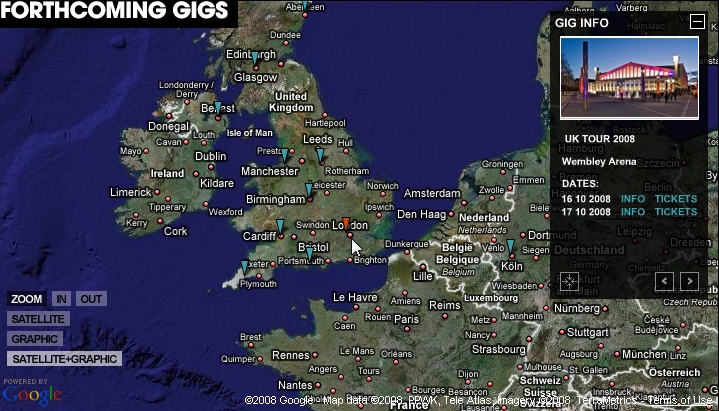The image size is (719, 411).
Task: Click the Glasgow city label
Action: click(256, 78)
